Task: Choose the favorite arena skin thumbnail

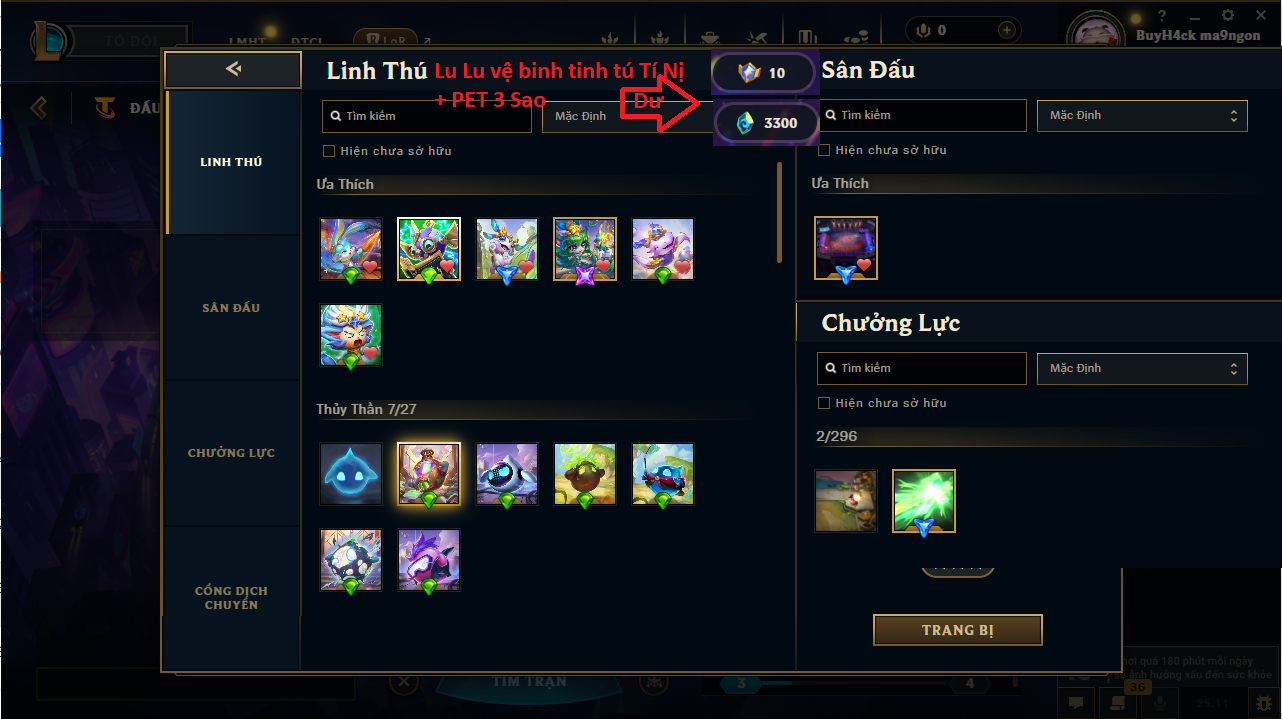Action: 846,248
